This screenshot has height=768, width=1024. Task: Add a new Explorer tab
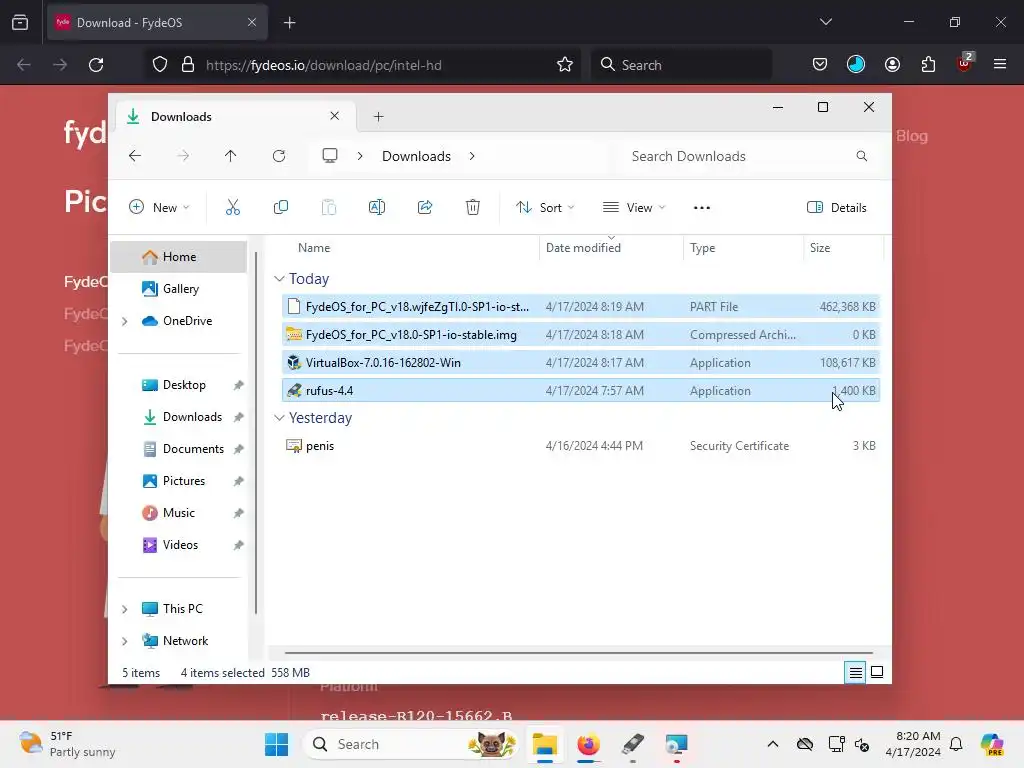click(x=378, y=117)
